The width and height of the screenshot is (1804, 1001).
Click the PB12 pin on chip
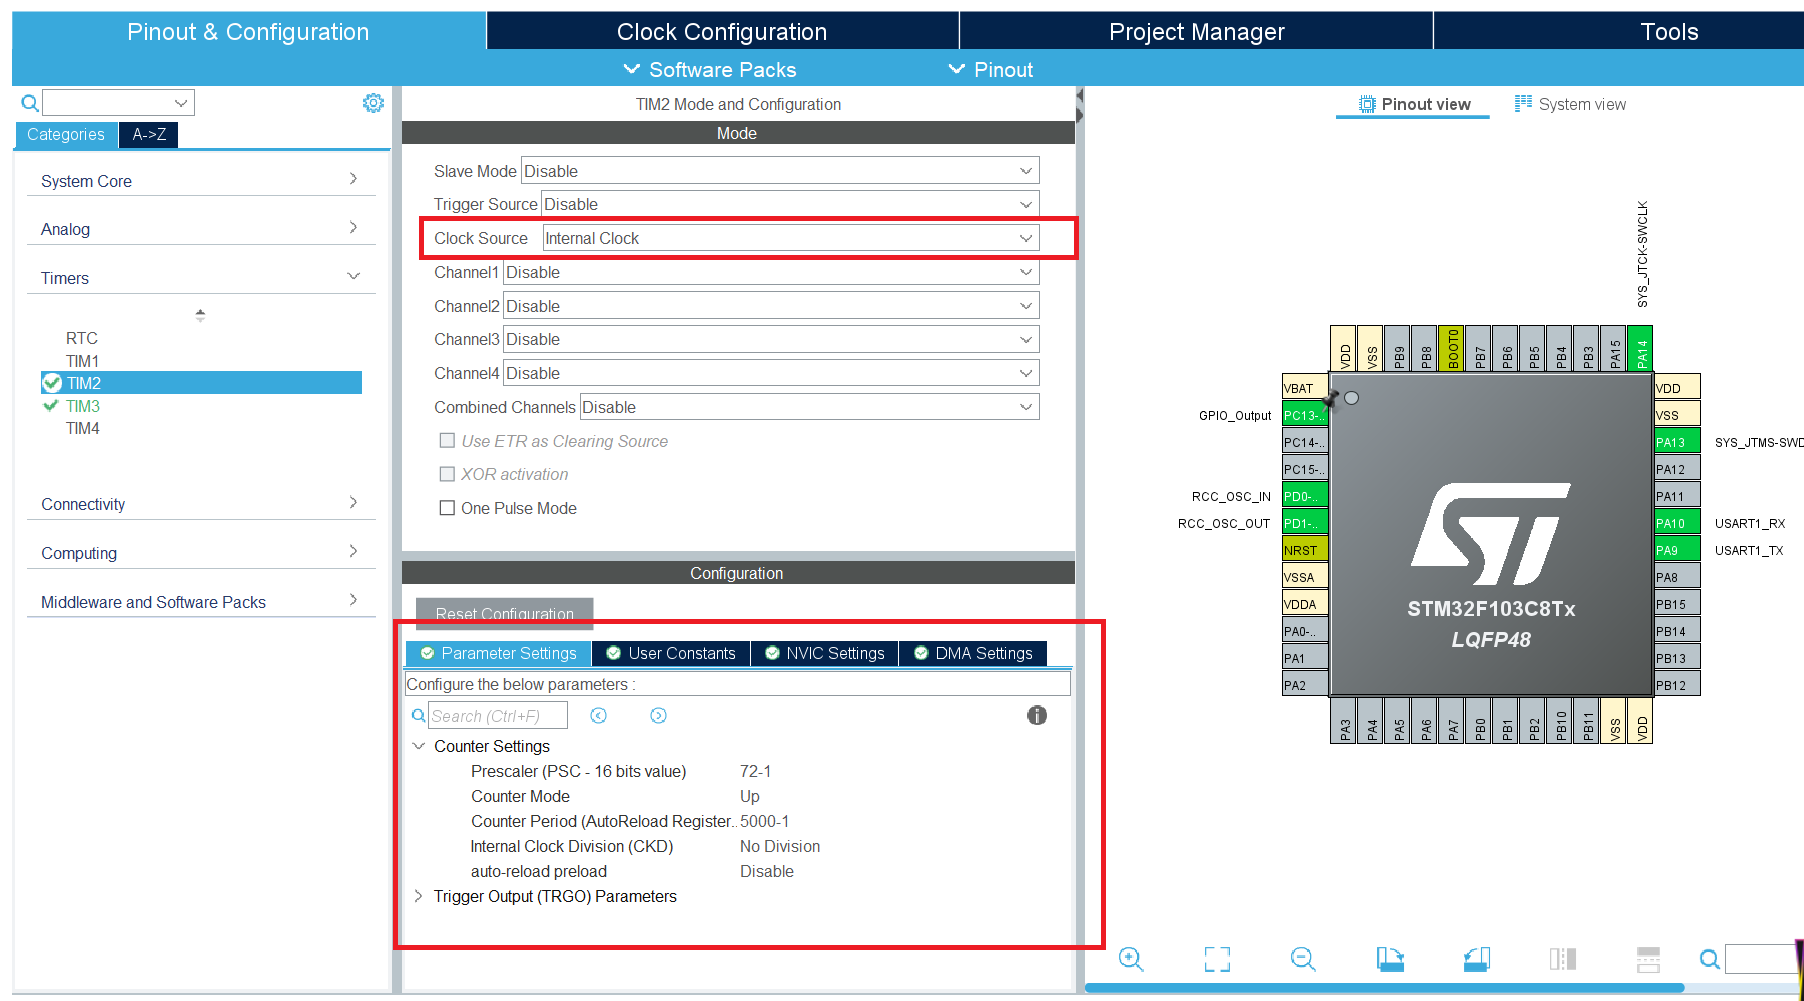1677,685
